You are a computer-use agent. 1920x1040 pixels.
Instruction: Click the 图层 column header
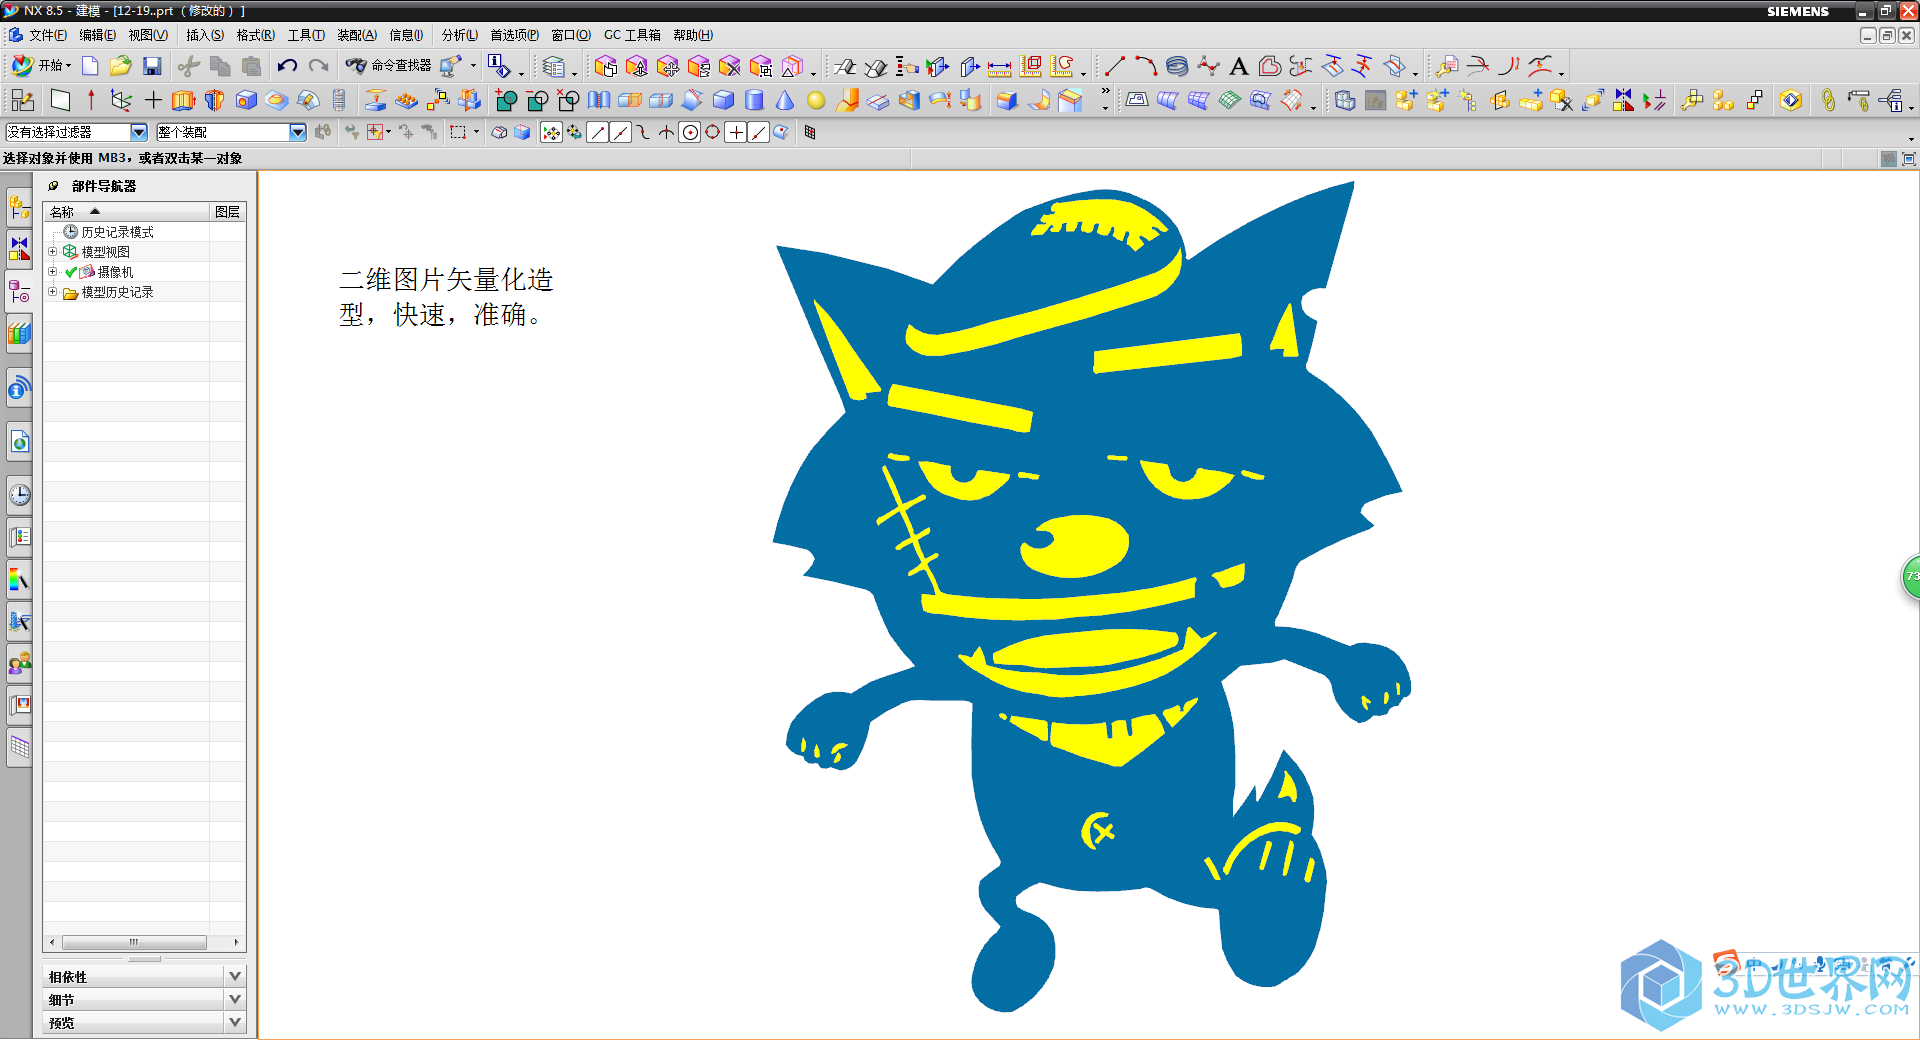(x=228, y=212)
